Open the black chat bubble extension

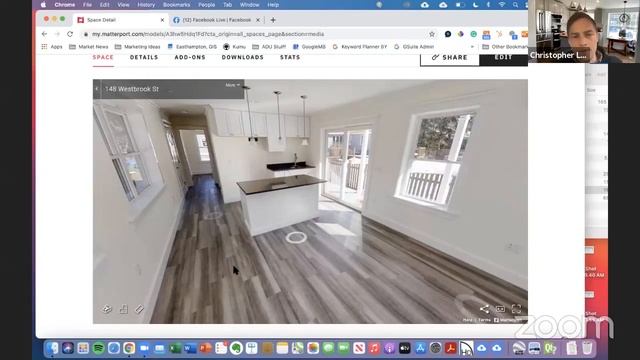tap(448, 34)
